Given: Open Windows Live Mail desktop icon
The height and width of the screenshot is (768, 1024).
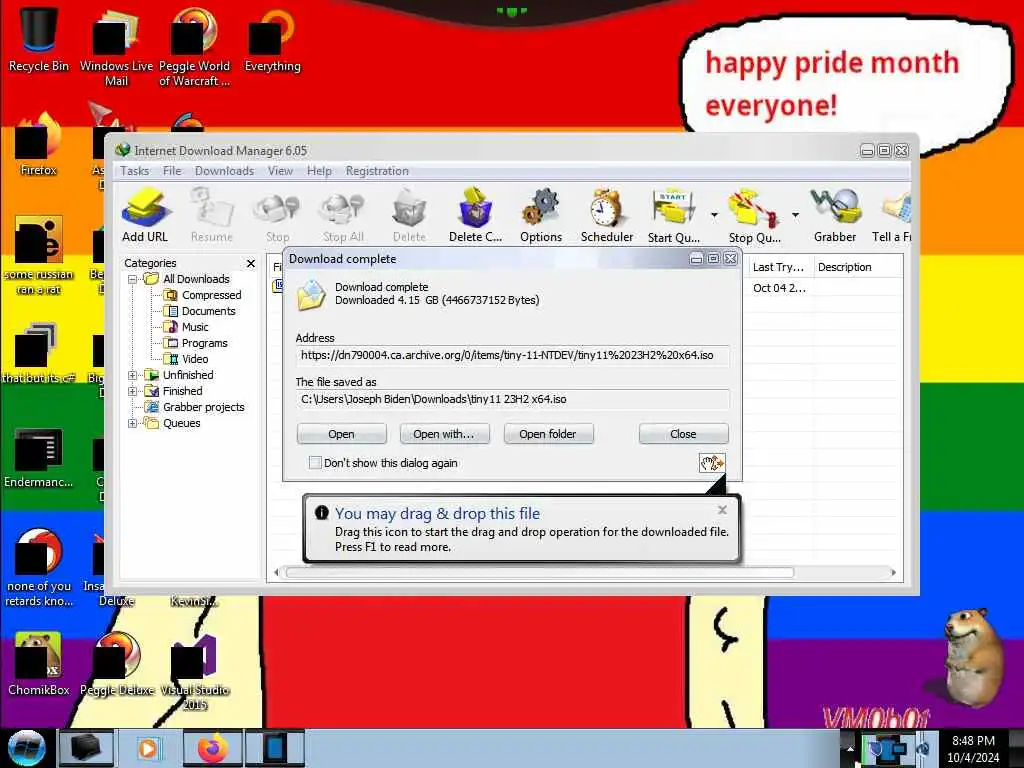Looking at the screenshot, I should 116,47.
